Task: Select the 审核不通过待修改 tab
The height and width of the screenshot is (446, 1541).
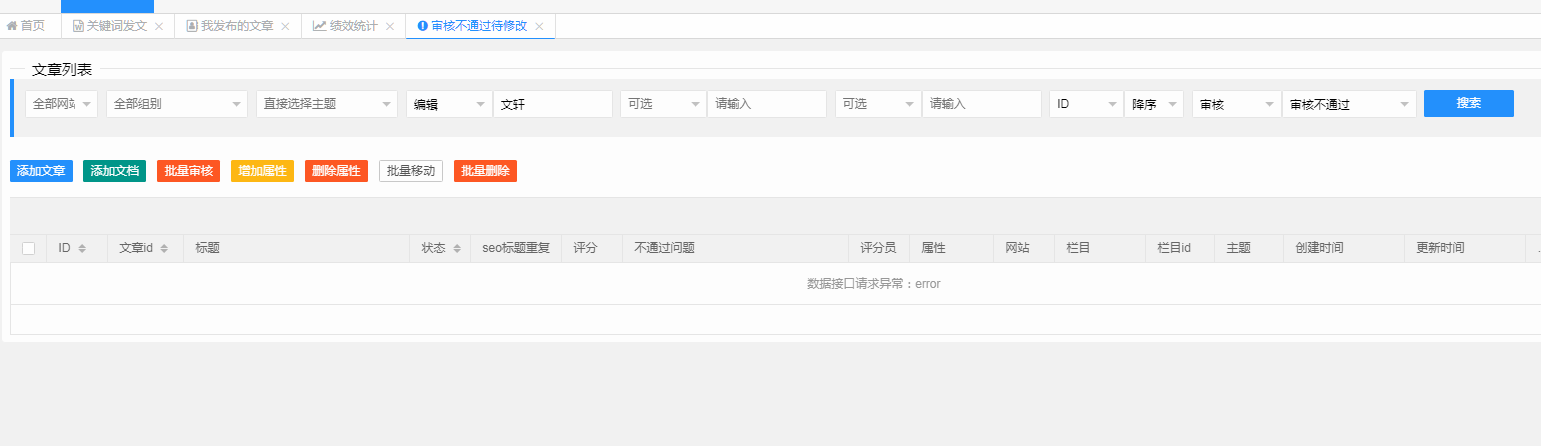Action: [479, 26]
